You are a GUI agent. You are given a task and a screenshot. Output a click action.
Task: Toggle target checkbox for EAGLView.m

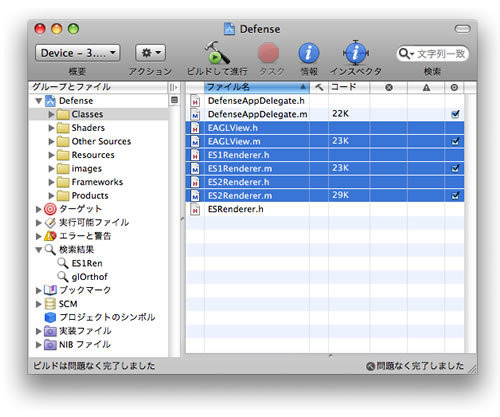click(x=455, y=141)
